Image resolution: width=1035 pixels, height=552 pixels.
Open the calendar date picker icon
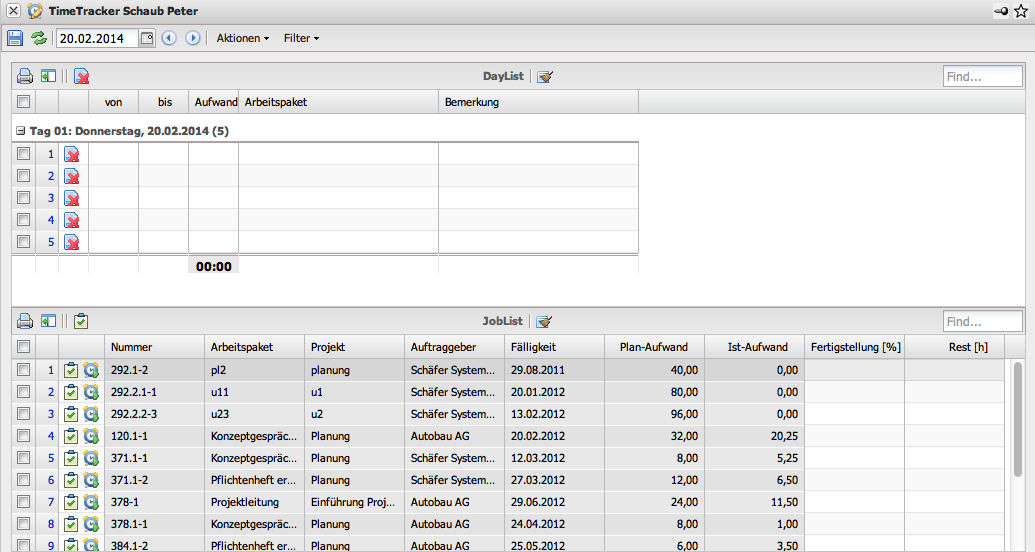pyautogui.click(x=146, y=38)
